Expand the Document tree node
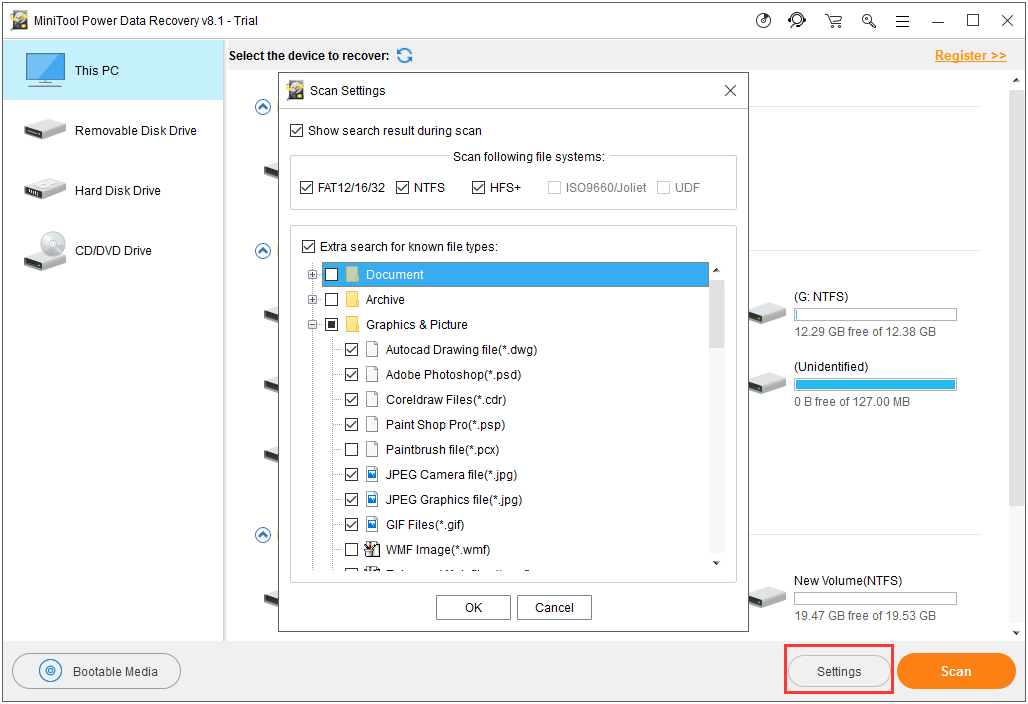1028x704 pixels. click(x=313, y=275)
